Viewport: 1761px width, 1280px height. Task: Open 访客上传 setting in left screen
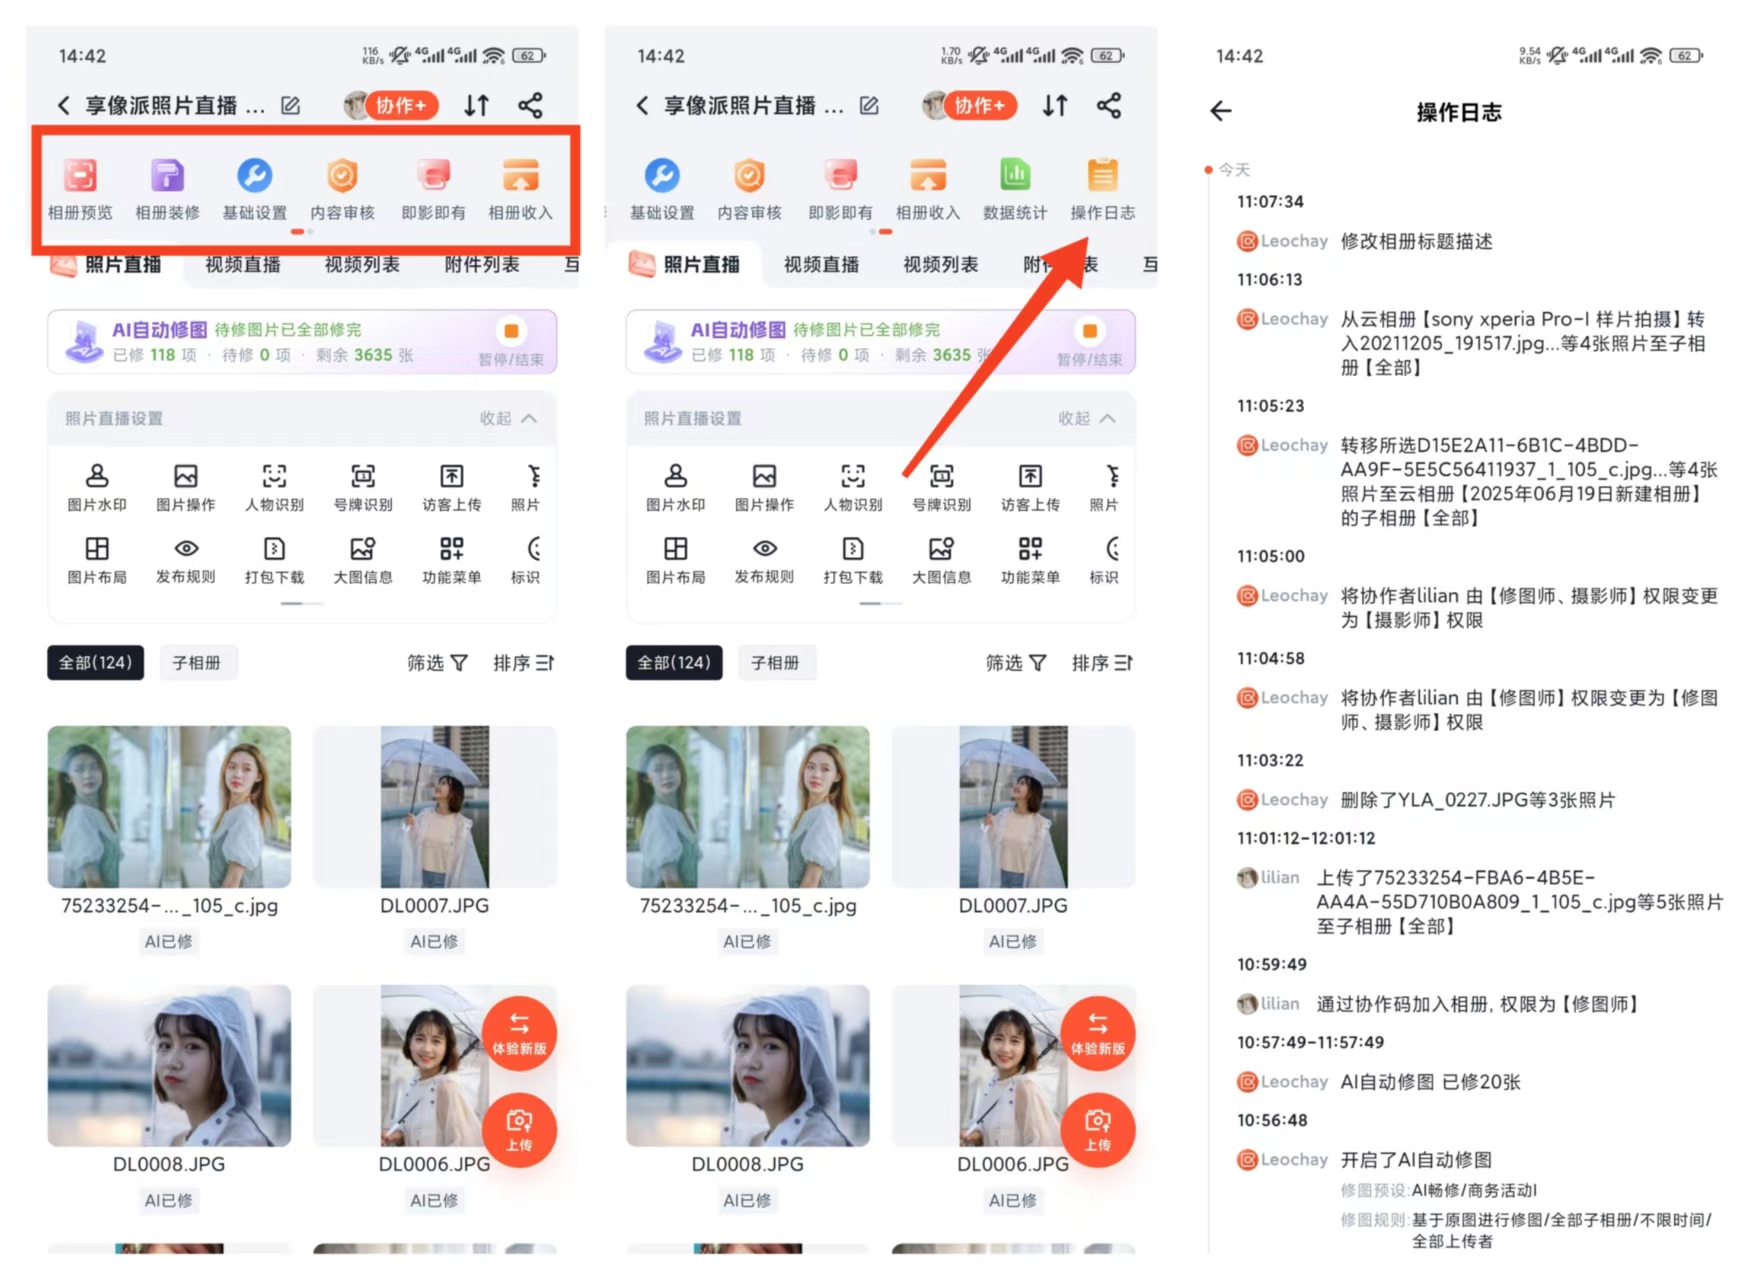click(x=451, y=488)
